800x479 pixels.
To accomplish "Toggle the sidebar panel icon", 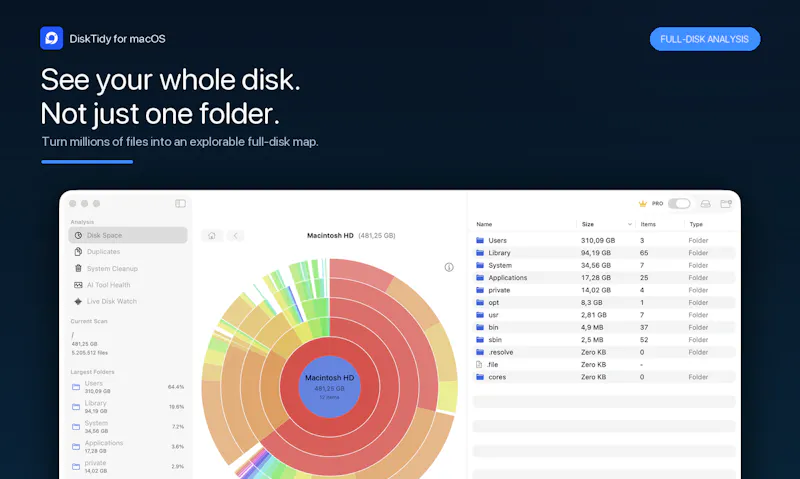I will (180, 204).
